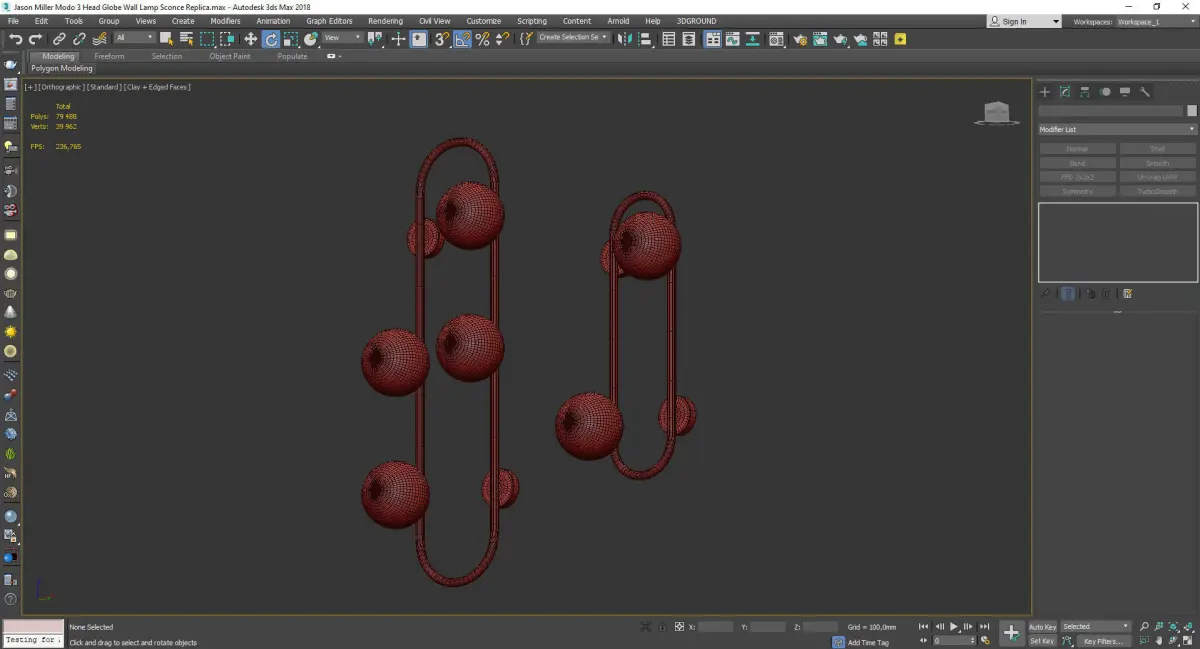Open the Modifier List dropdown
Viewport: 1200px width, 649px height.
point(1117,129)
